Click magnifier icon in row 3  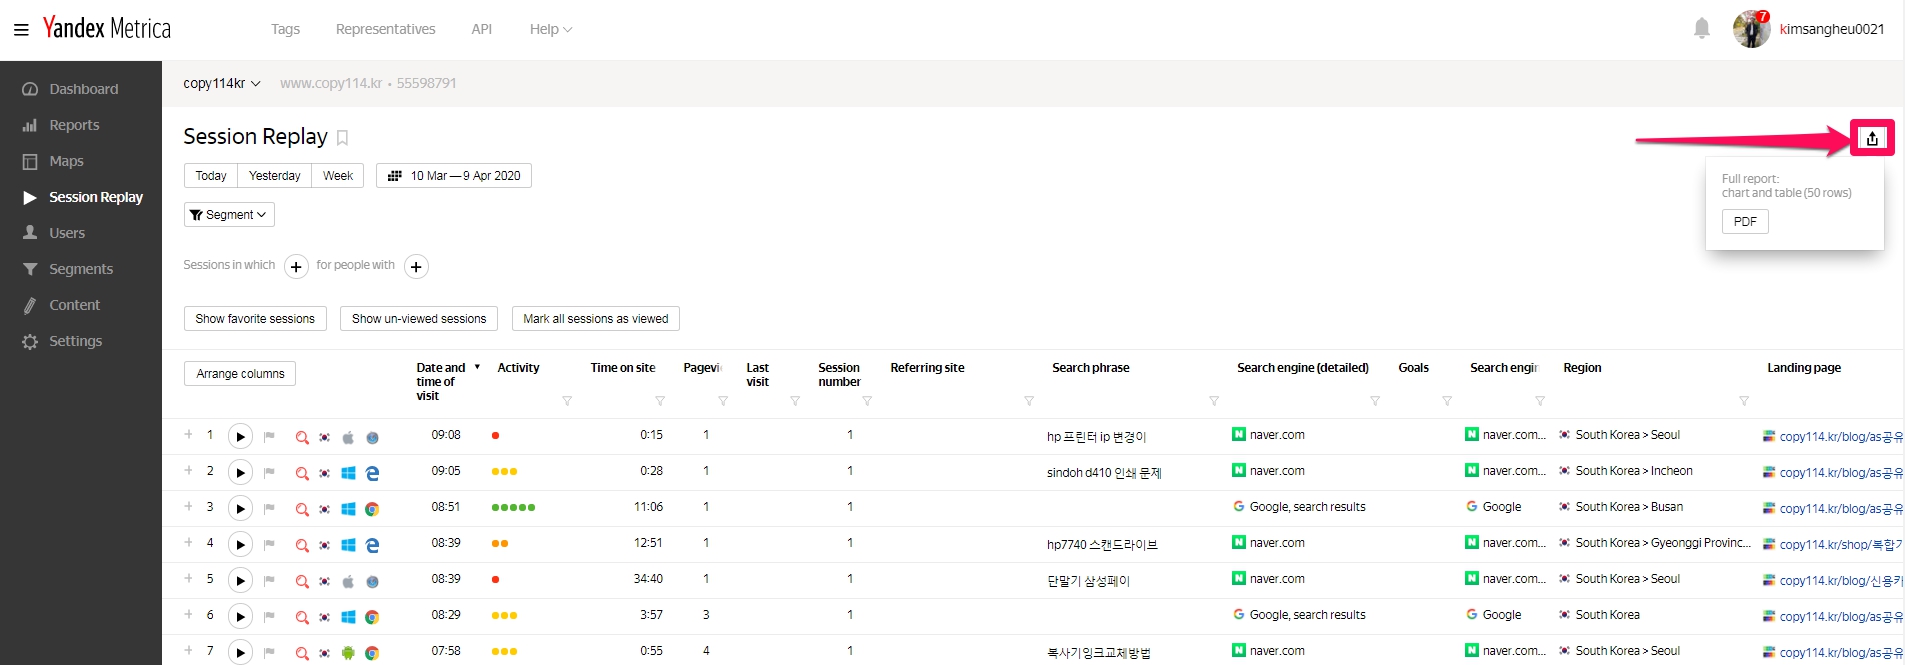[302, 509]
